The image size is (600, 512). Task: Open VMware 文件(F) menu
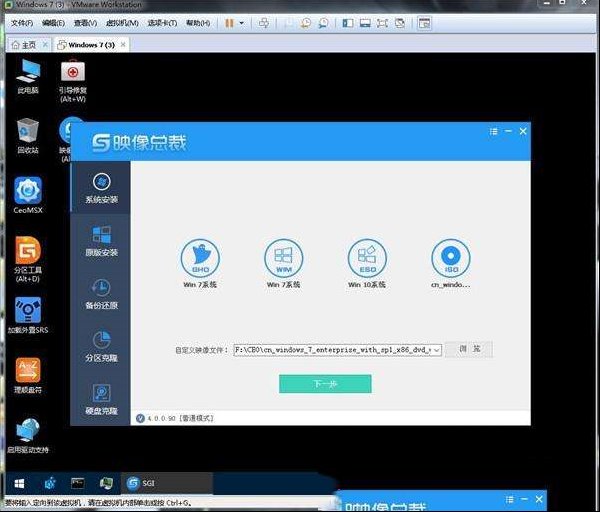22,23
